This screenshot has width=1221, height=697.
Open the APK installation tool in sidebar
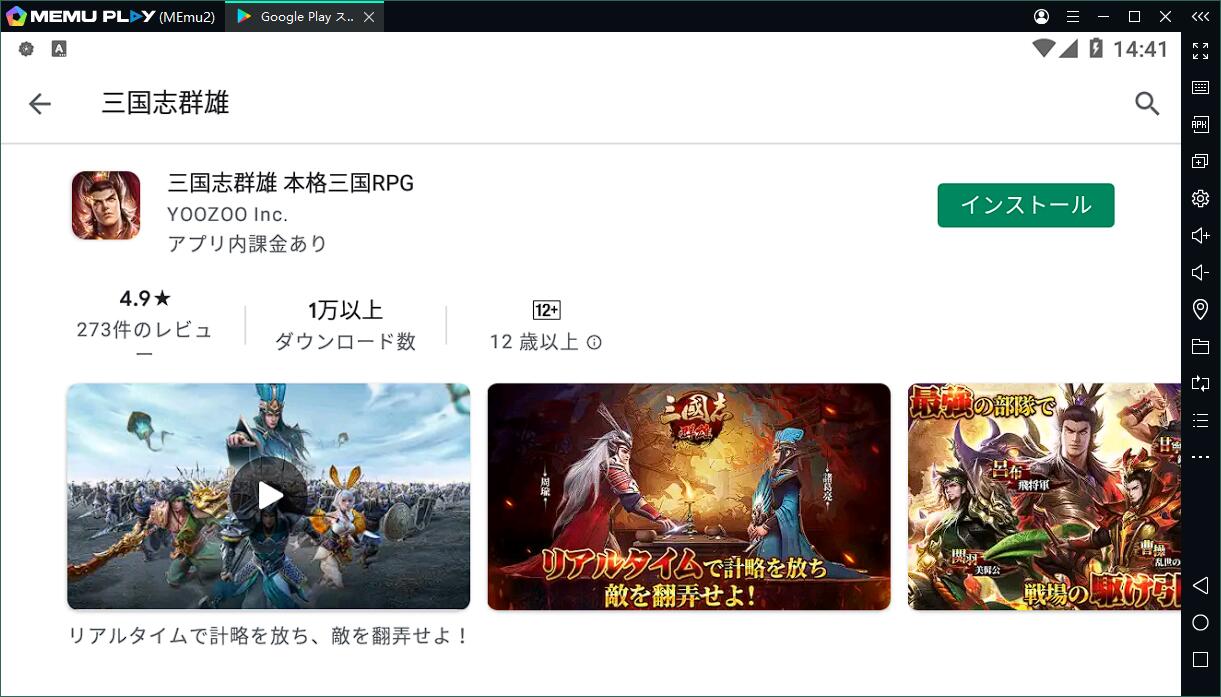[1199, 124]
